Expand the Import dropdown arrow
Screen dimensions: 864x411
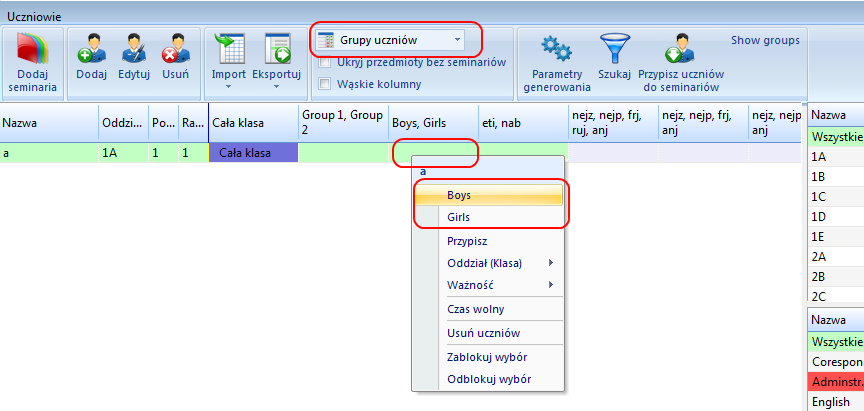(x=229, y=86)
